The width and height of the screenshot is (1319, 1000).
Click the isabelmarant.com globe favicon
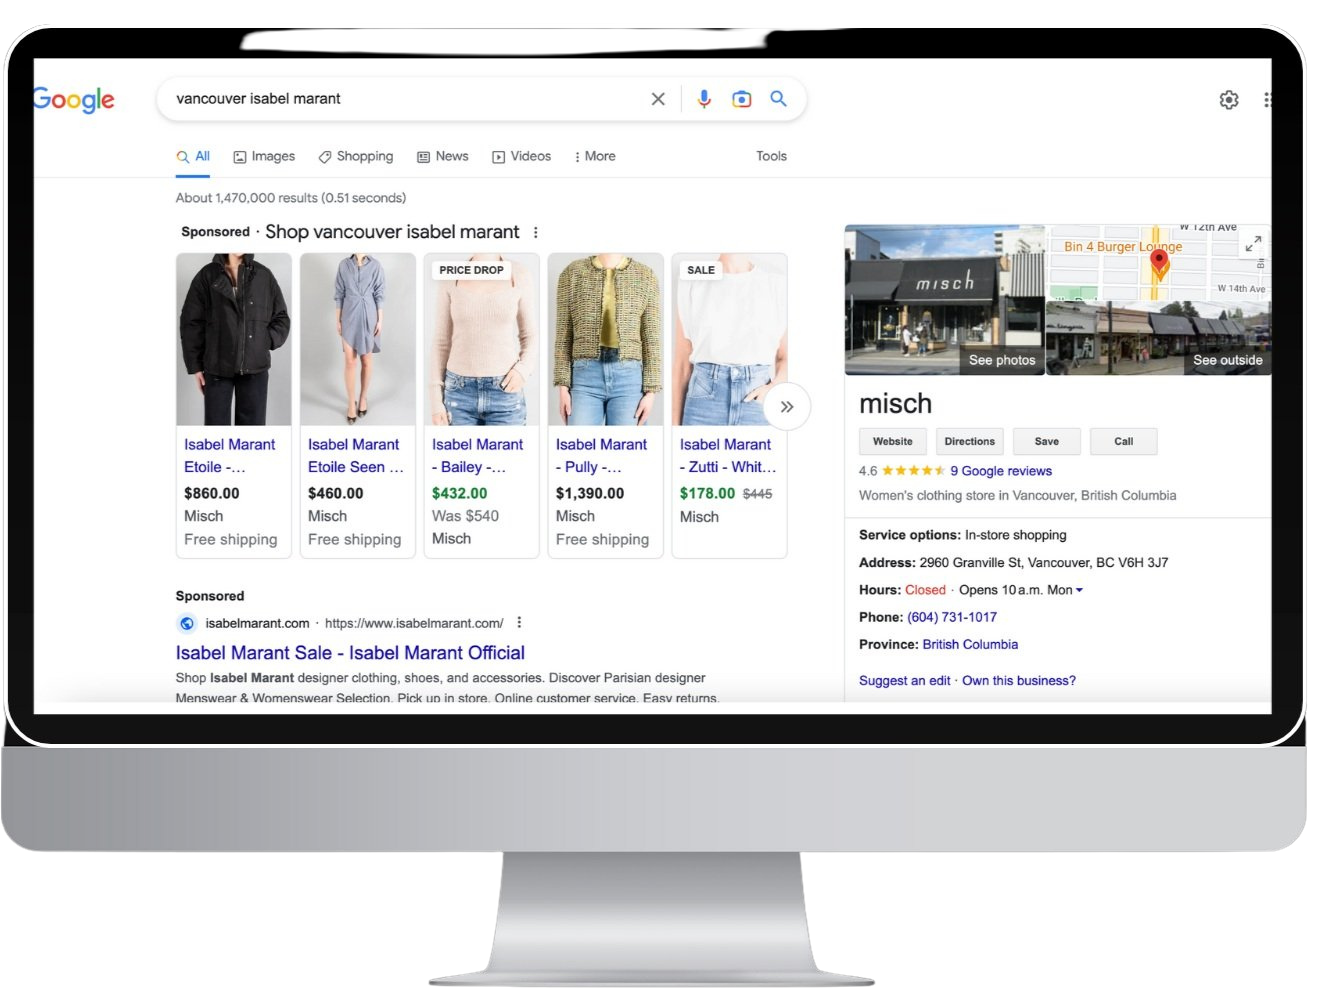[186, 623]
